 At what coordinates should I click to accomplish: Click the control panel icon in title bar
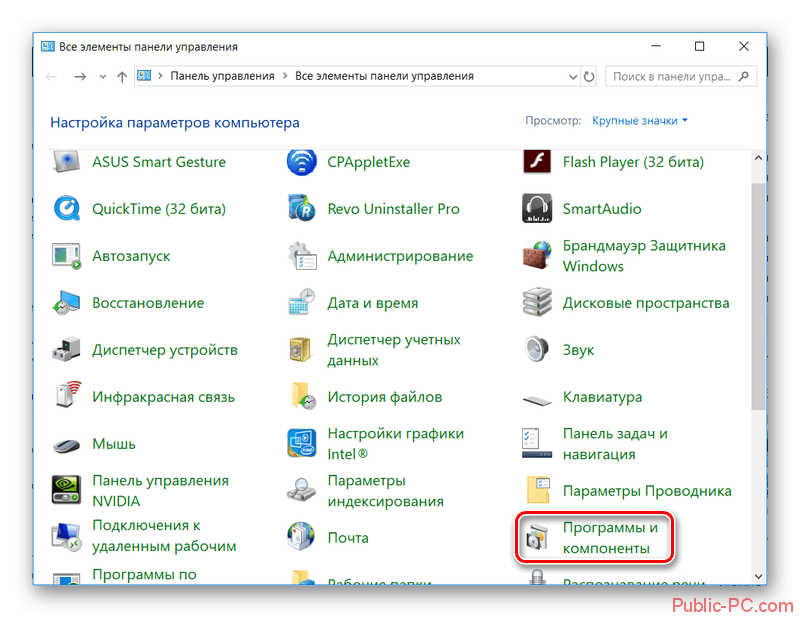coord(48,46)
